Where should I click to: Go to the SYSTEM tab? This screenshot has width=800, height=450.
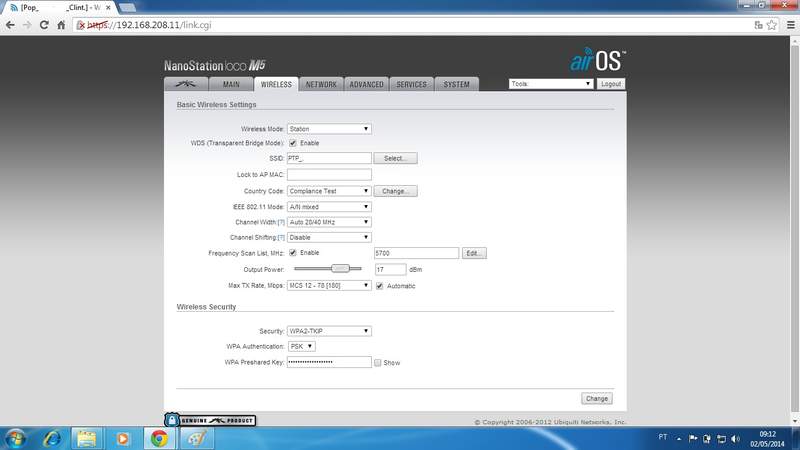click(x=456, y=84)
